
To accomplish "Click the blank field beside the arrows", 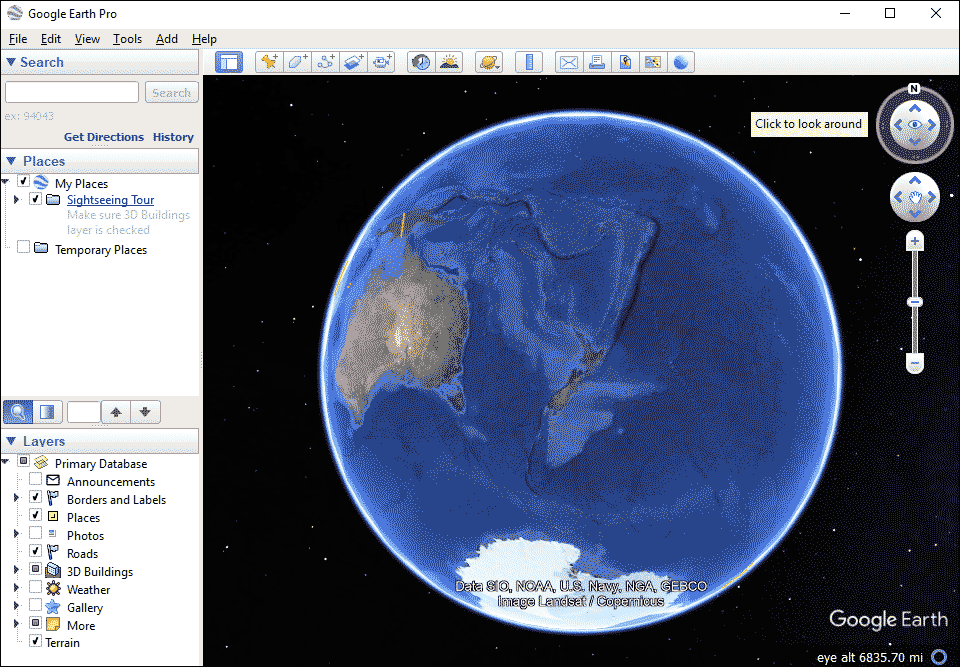I will click(83, 412).
